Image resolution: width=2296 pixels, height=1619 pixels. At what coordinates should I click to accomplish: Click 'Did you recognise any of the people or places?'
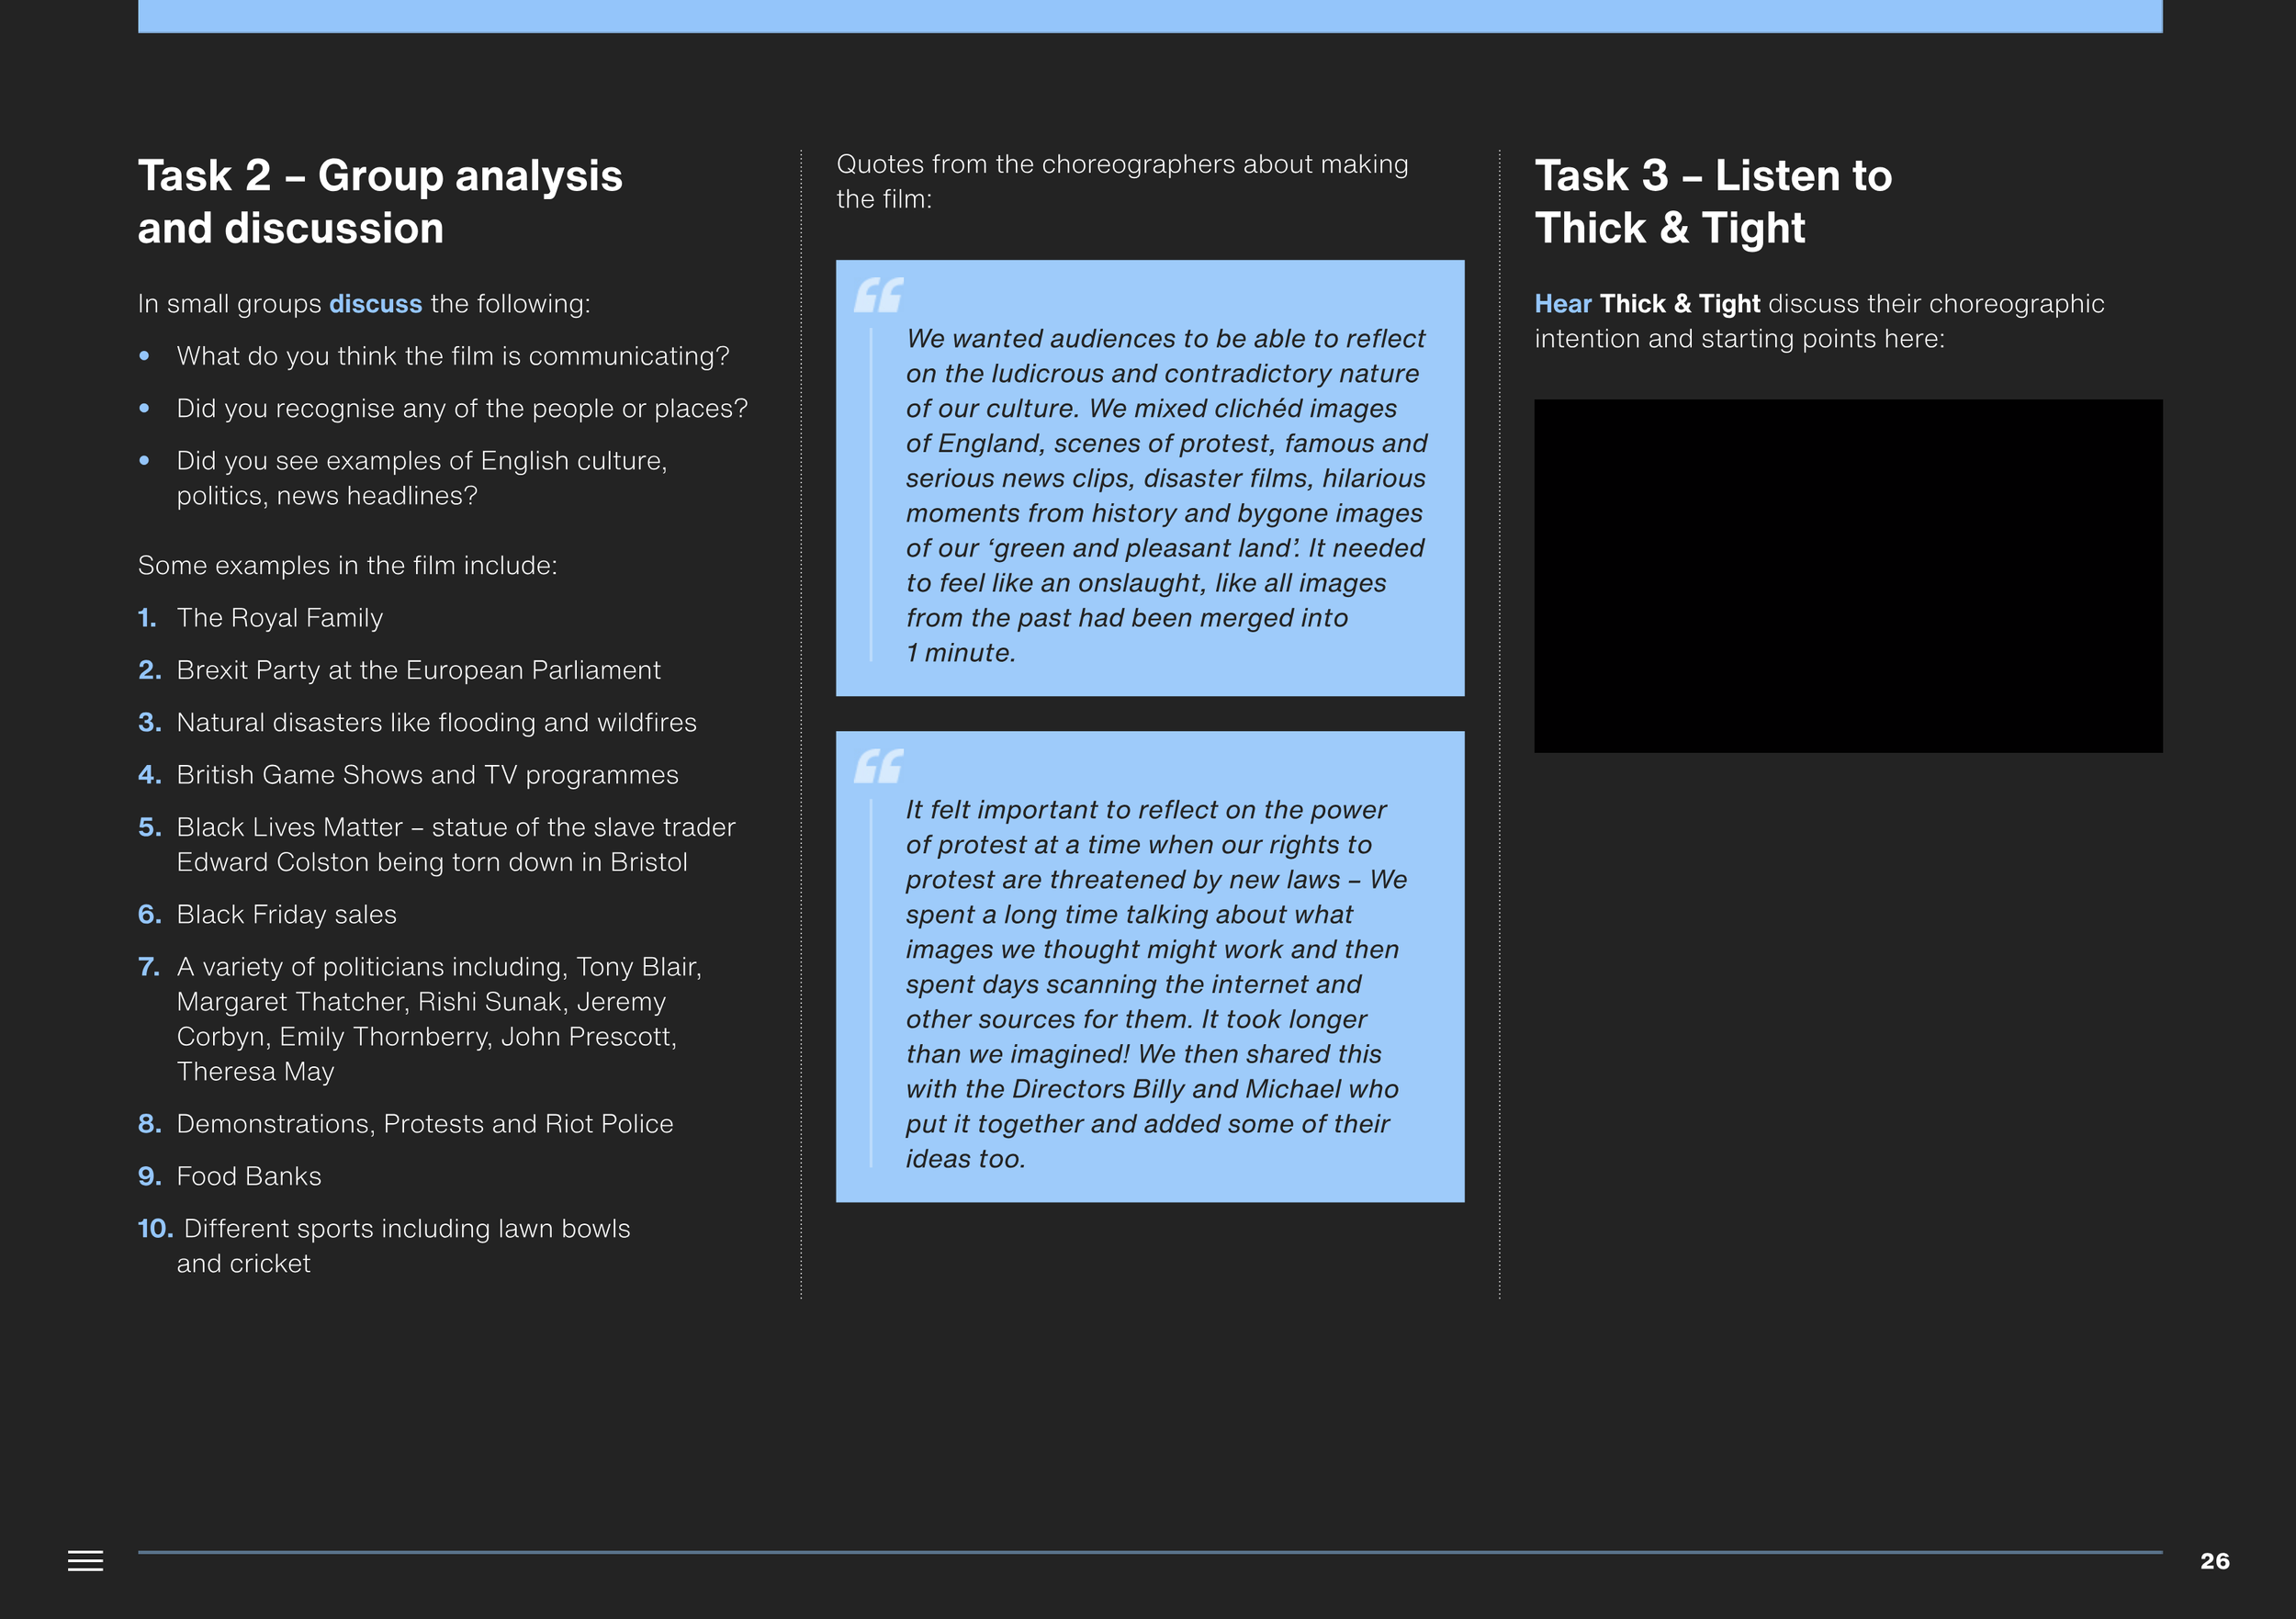[462, 408]
